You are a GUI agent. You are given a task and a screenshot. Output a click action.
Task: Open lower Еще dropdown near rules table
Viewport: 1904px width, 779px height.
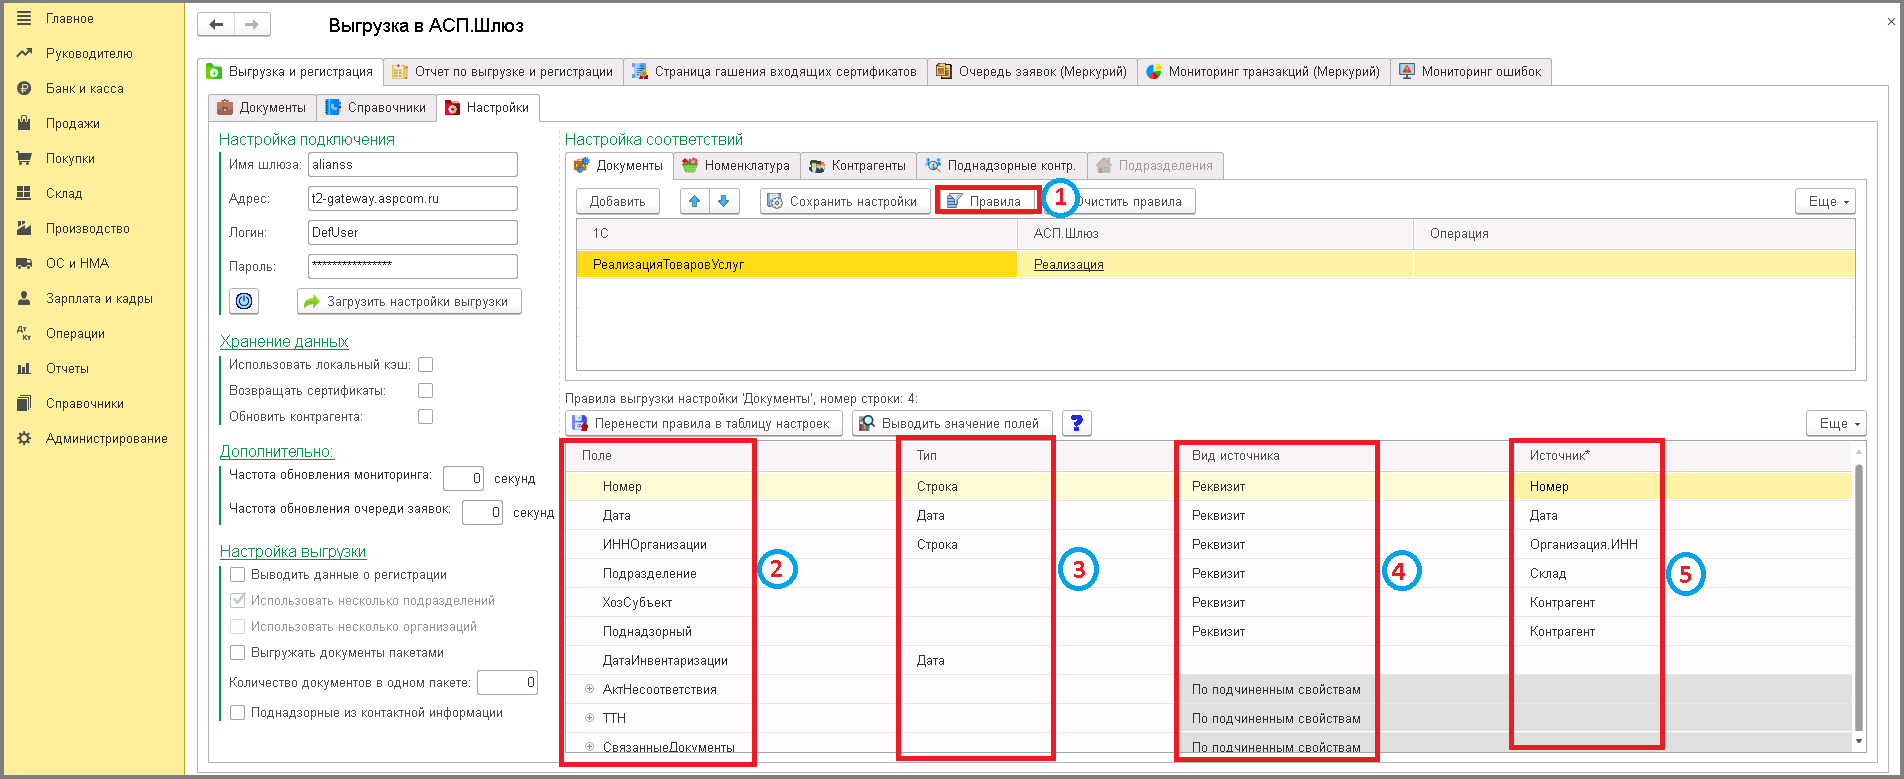(1836, 423)
